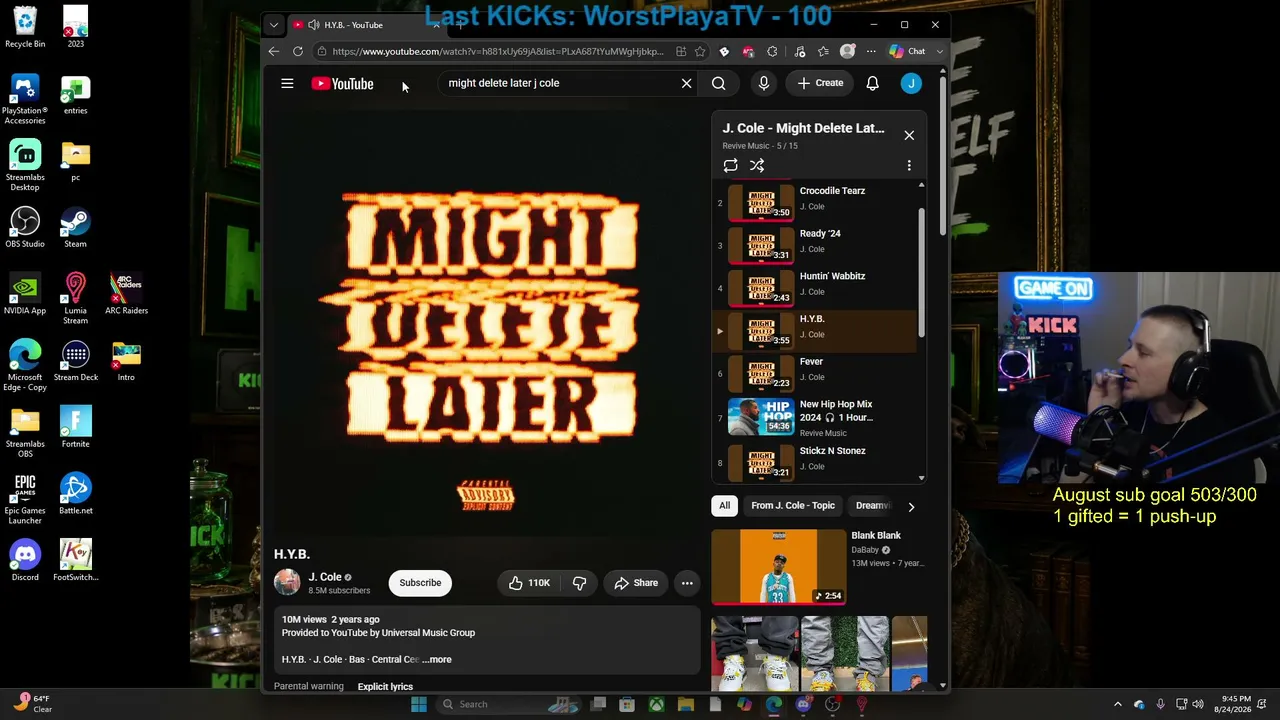Go to YouTube home via the logo
Screen dimensions: 1280x720
point(342,84)
